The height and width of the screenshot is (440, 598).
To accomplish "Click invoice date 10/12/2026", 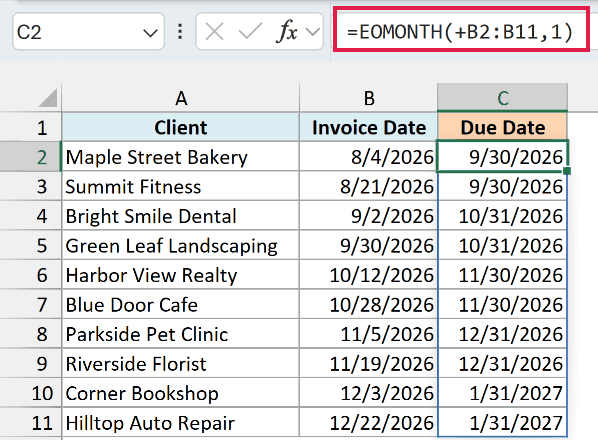I will pyautogui.click(x=369, y=274).
